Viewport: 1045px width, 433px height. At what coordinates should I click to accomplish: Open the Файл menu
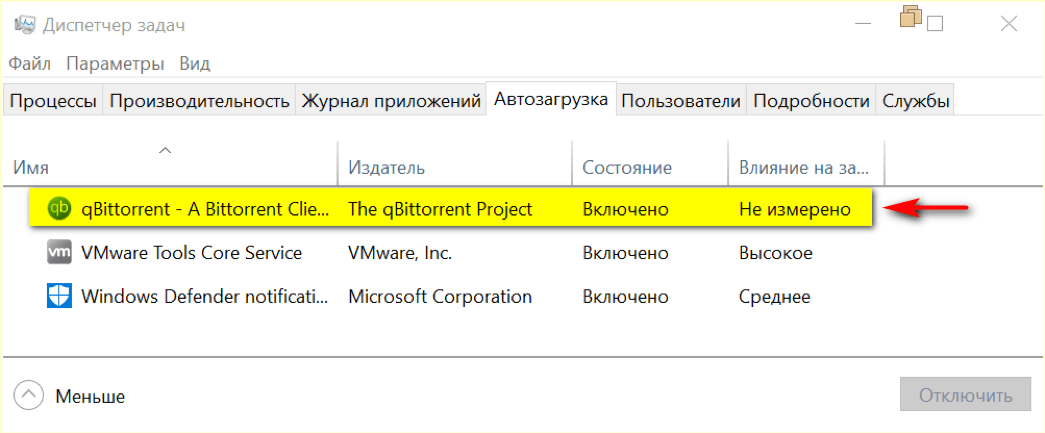coord(29,63)
